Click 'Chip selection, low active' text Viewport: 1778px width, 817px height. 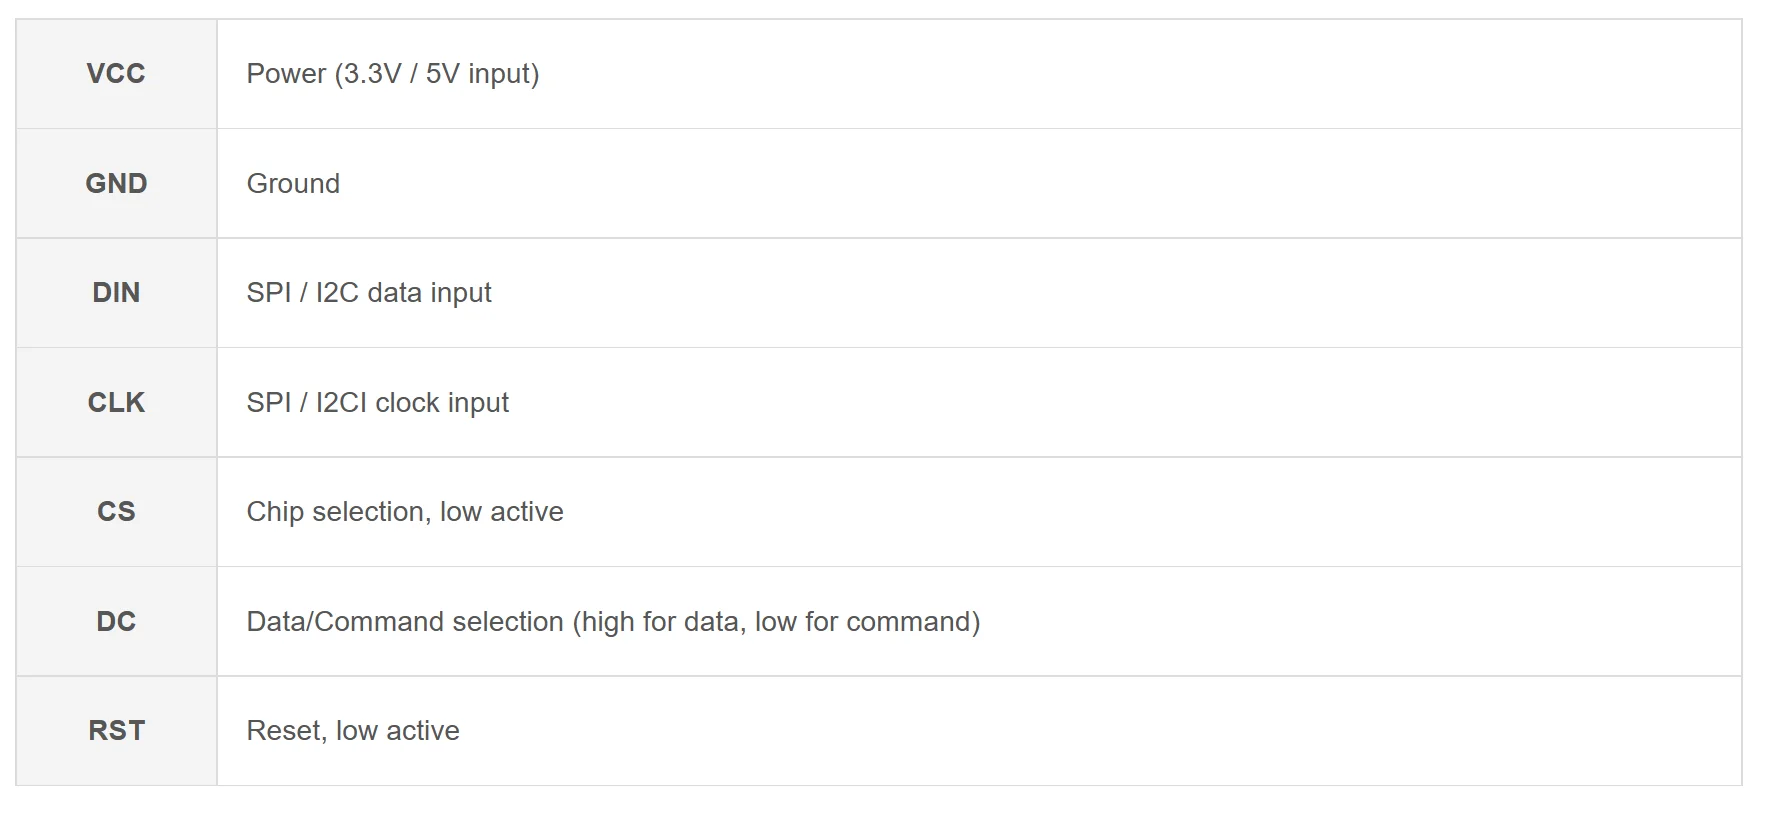point(405,512)
